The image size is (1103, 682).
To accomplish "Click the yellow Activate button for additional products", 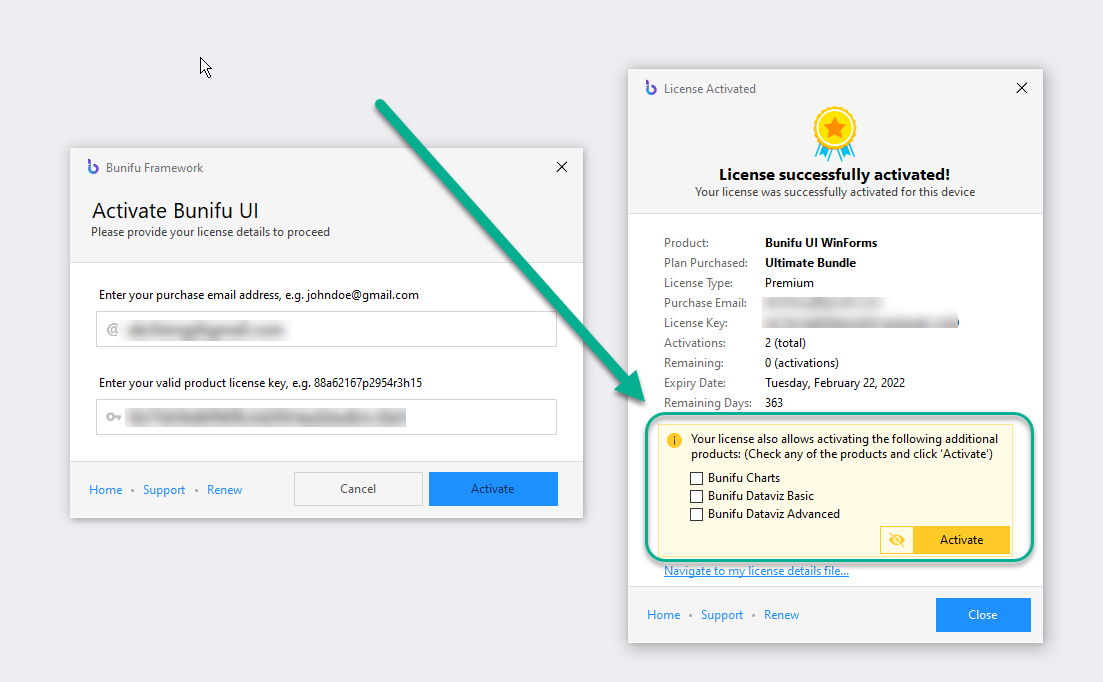I will [961, 540].
